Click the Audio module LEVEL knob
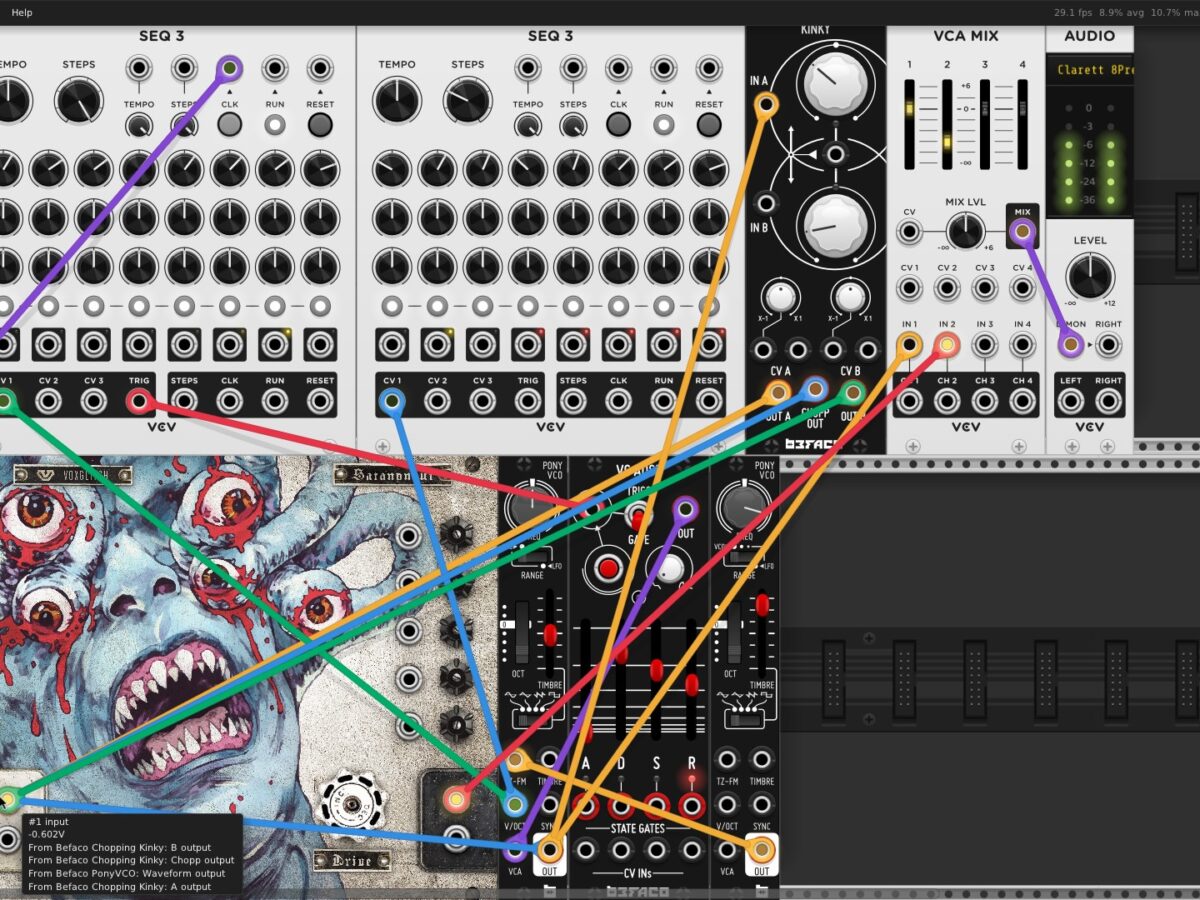The height and width of the screenshot is (900, 1200). 1089,275
